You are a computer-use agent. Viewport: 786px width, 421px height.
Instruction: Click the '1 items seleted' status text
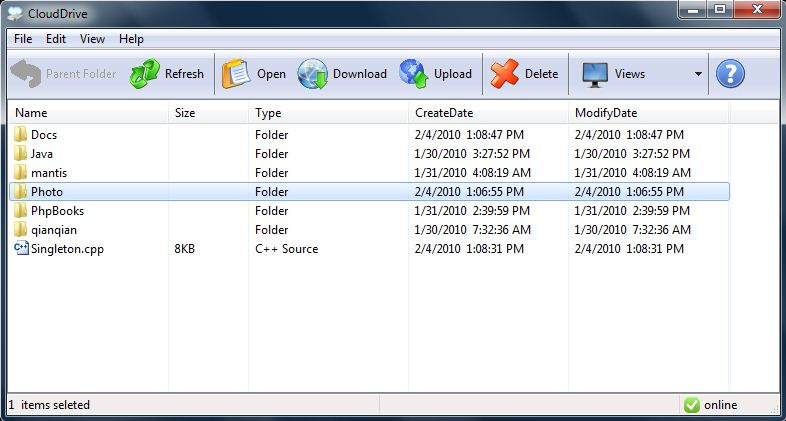[x=49, y=404]
